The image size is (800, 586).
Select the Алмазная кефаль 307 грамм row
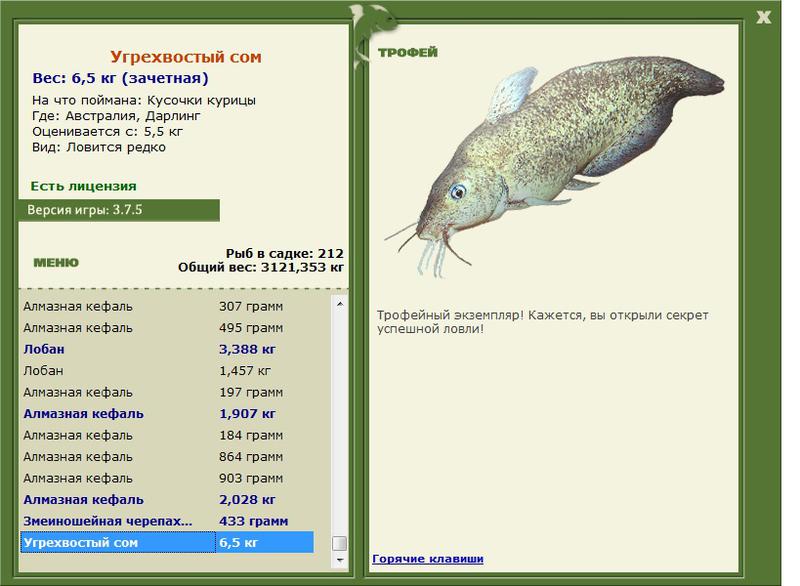coord(167,307)
